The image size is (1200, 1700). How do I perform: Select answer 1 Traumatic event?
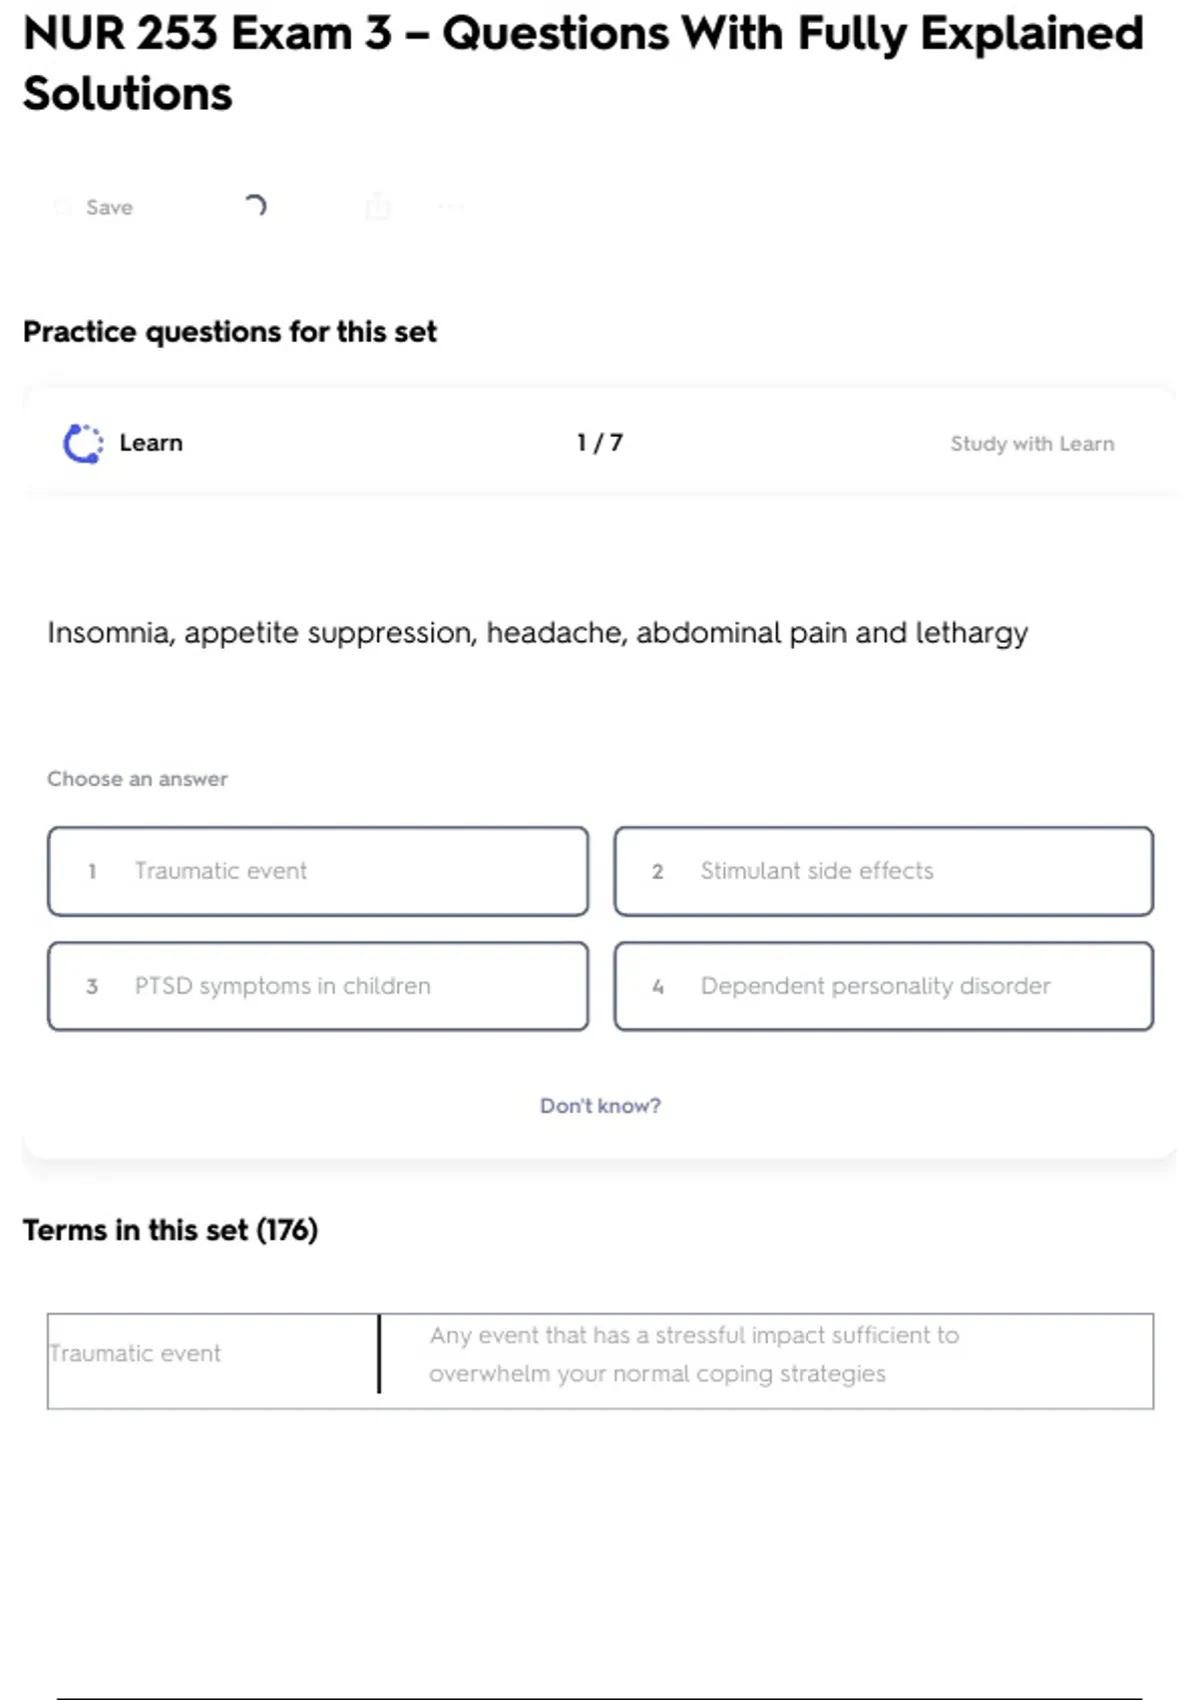pos(317,871)
